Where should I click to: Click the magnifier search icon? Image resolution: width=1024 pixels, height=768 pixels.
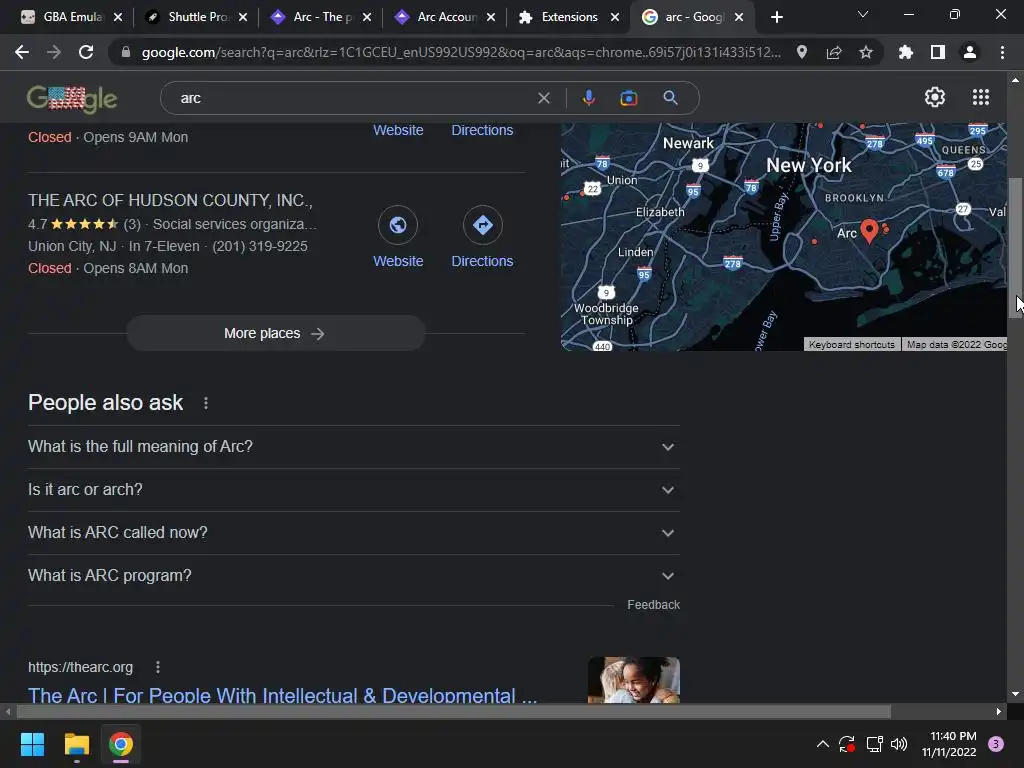670,98
